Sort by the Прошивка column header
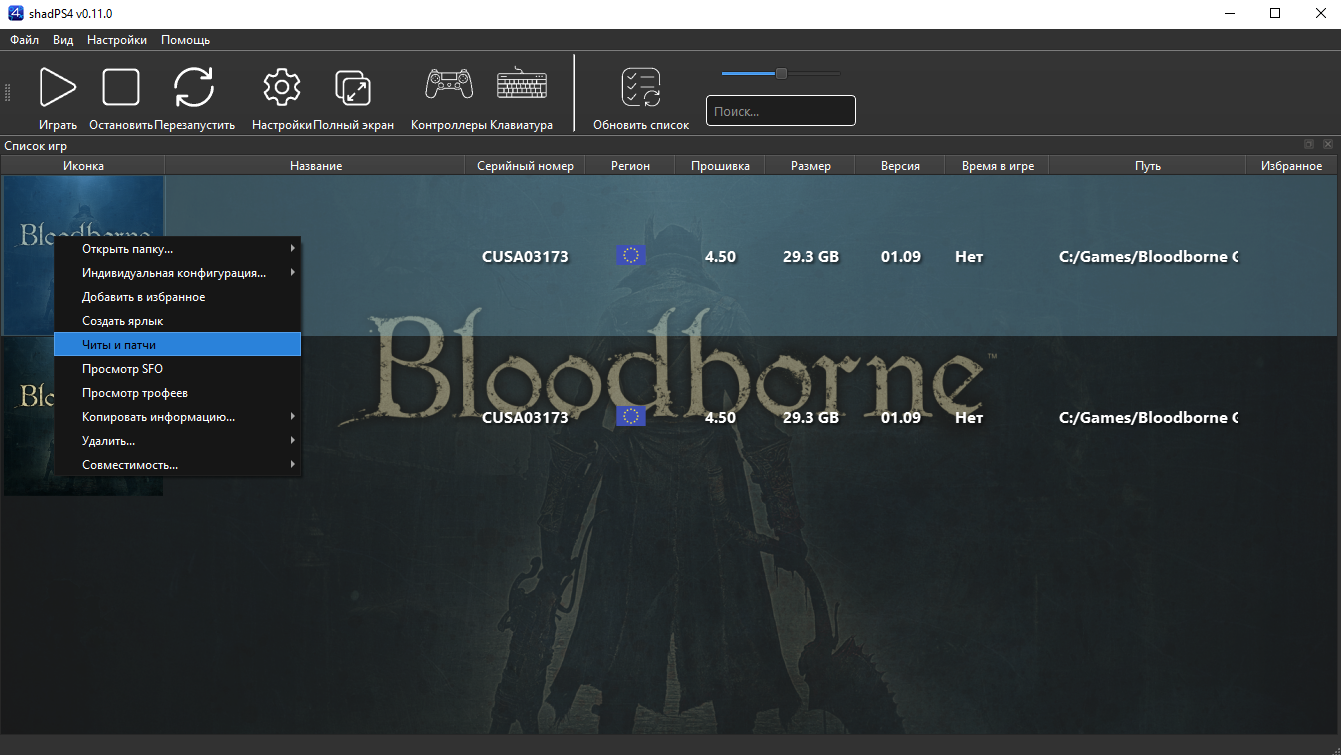 (x=720, y=166)
